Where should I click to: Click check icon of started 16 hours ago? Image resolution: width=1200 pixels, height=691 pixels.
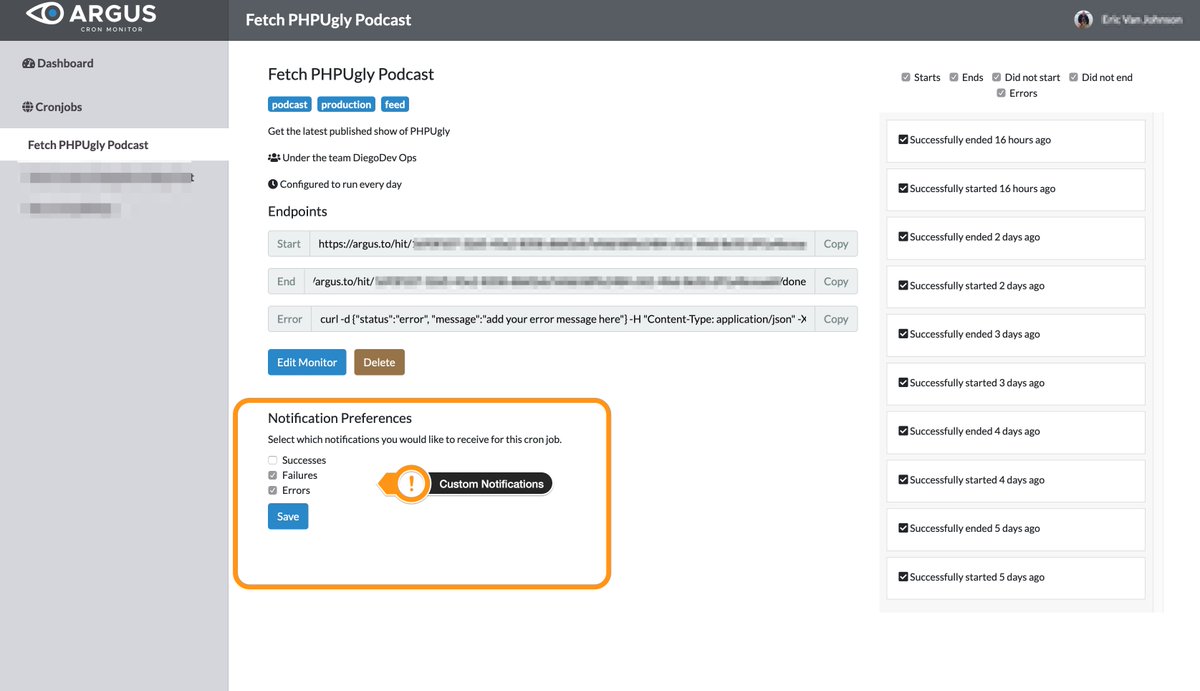pos(903,188)
